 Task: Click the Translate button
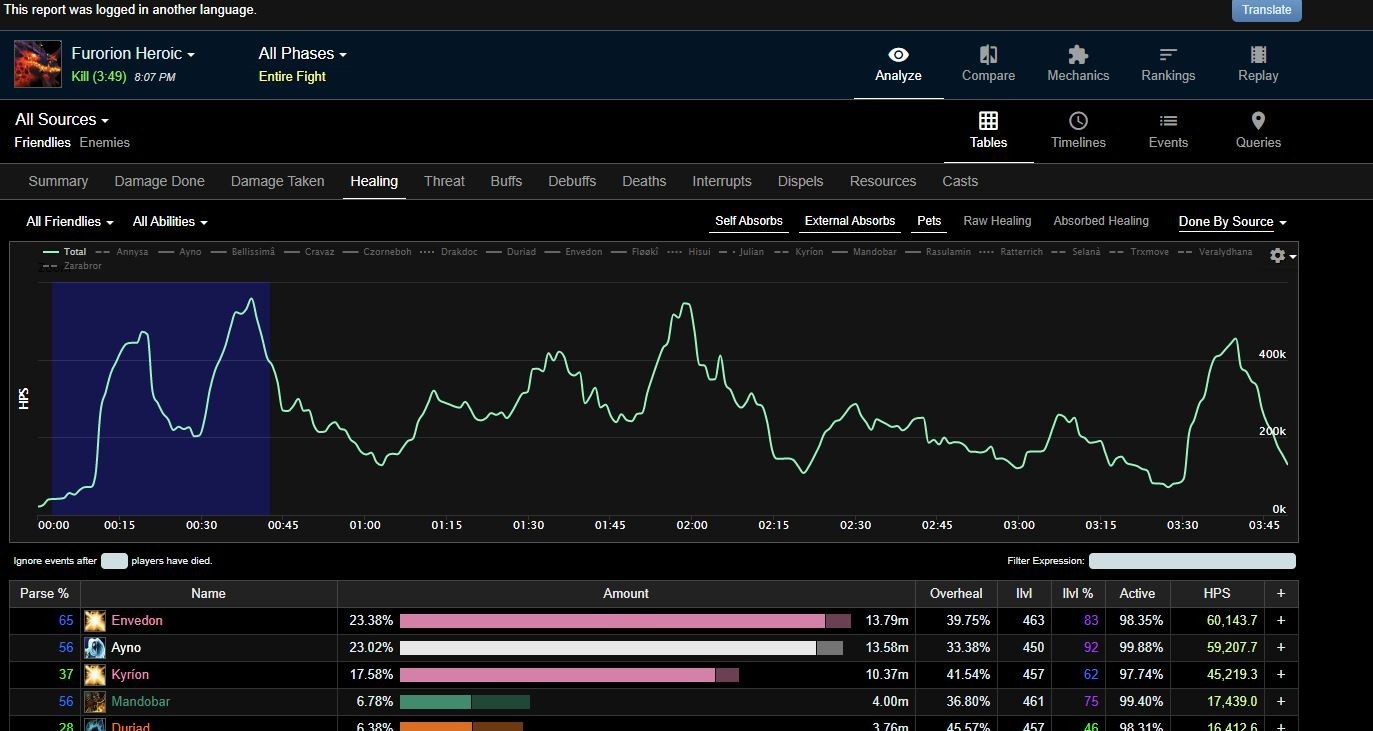(x=1266, y=10)
